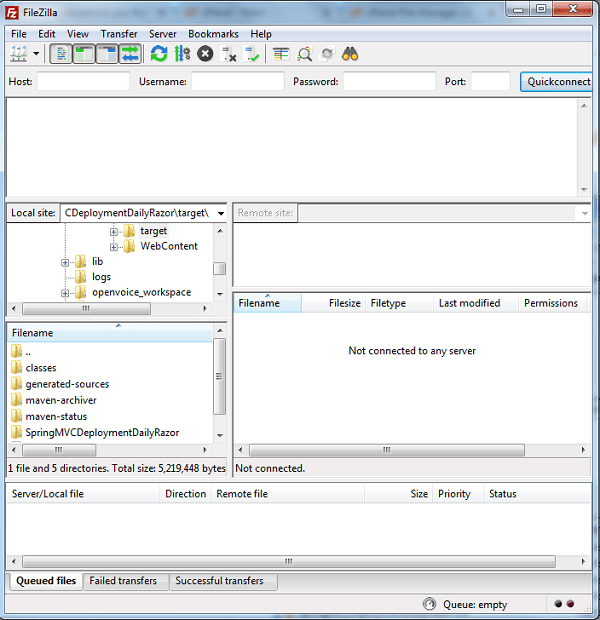The image size is (600, 620).
Task: Click the Server/Local file column header
Action: point(83,494)
